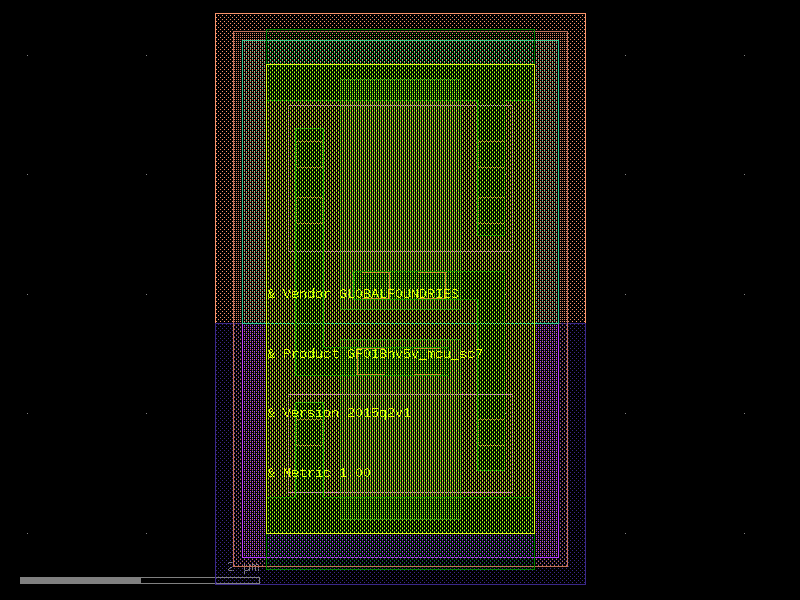Select the '& Version 2015q2v1' text label
The width and height of the screenshot is (800, 600).
click(339, 413)
